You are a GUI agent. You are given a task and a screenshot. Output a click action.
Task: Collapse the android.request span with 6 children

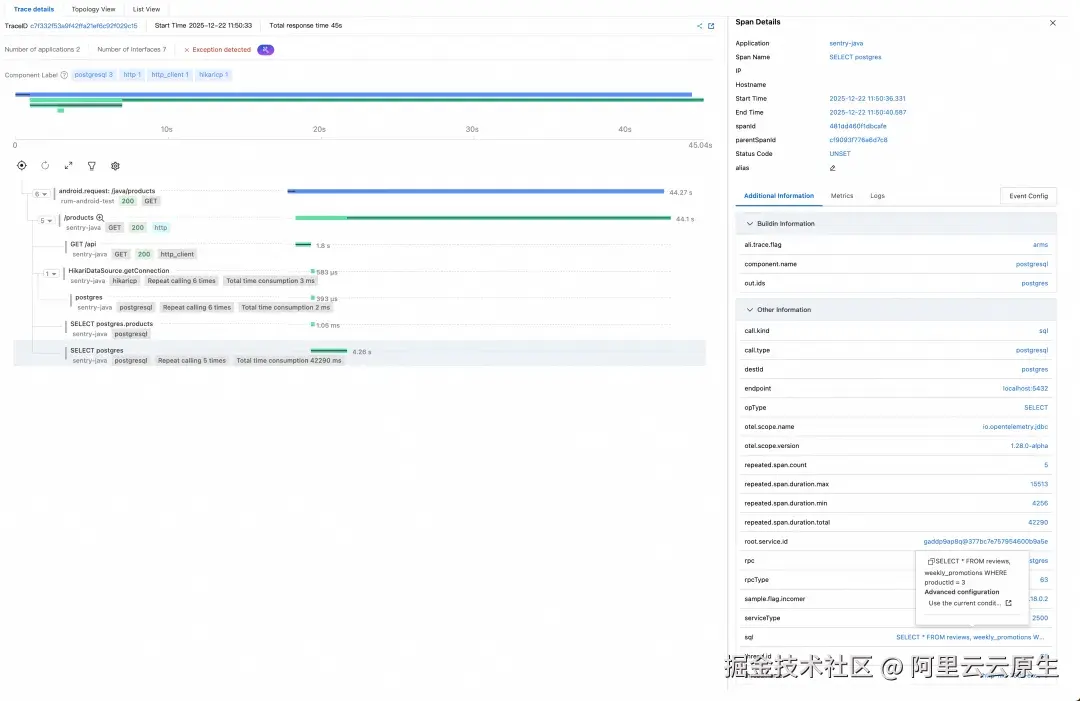tap(41, 194)
